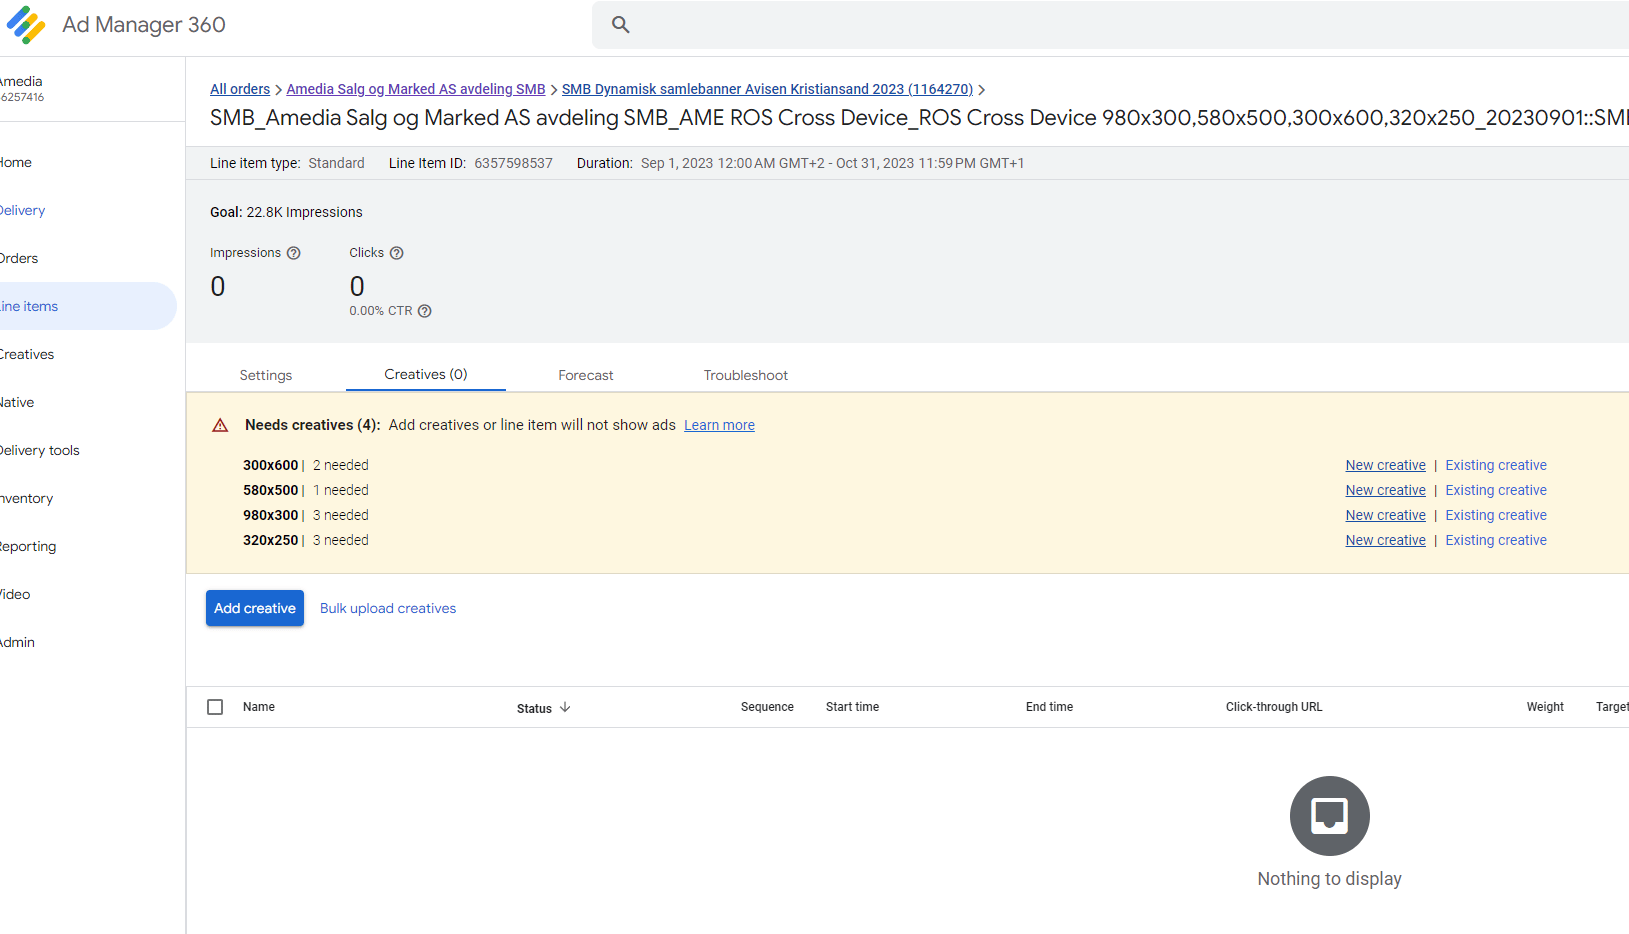Open SMB Dynamisk samlebanner order breadcrumb
This screenshot has height=934, width=1629.
coord(767,89)
